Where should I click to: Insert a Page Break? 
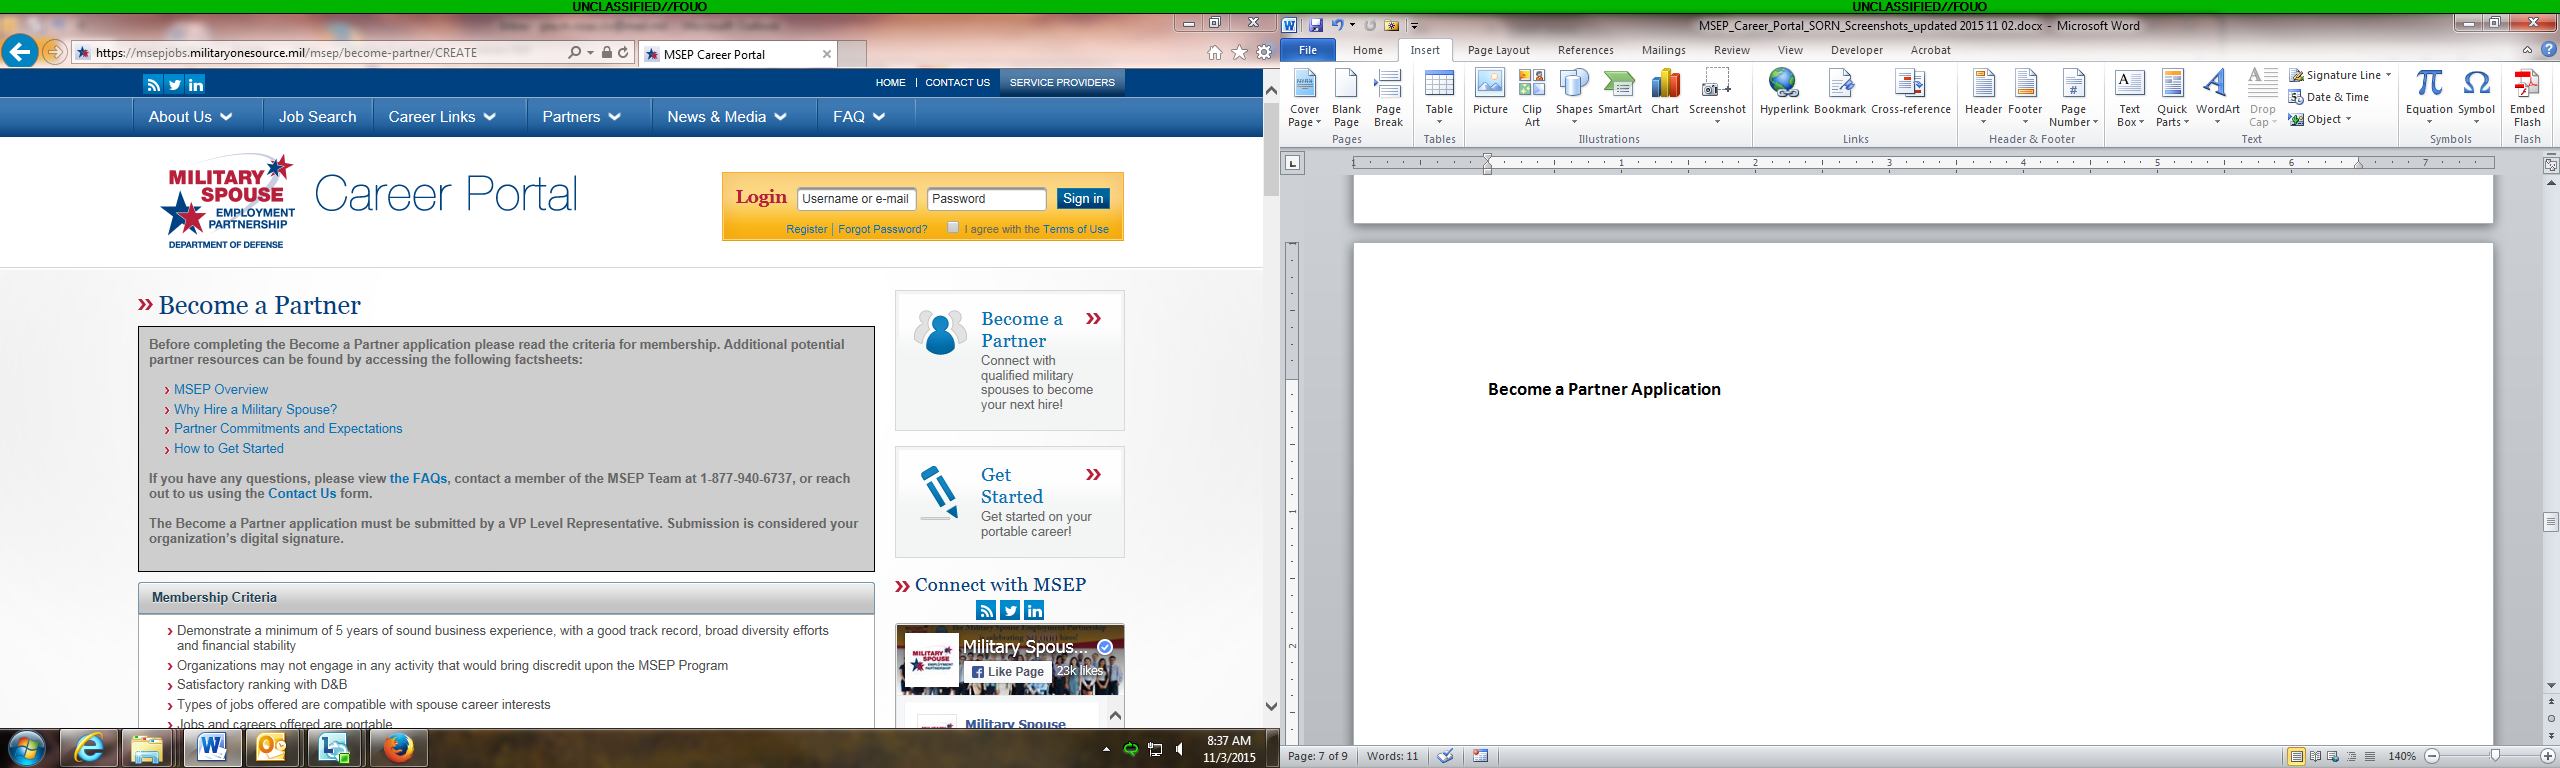1388,96
